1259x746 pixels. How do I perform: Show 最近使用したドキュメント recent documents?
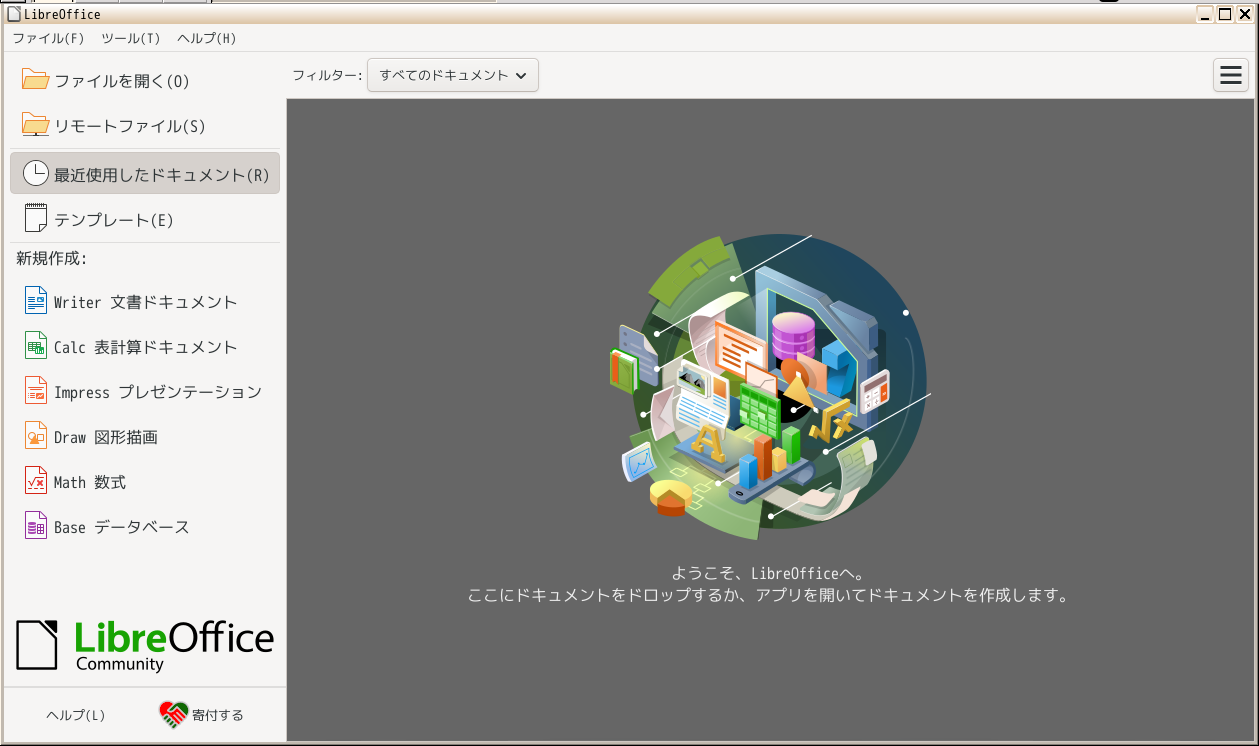(145, 172)
